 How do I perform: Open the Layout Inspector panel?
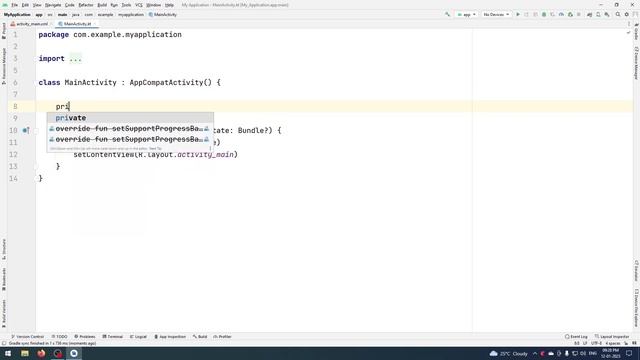point(612,337)
